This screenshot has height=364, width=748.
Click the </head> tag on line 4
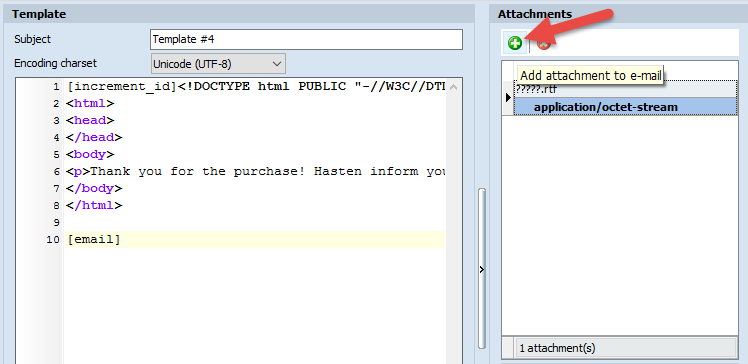coord(94,137)
